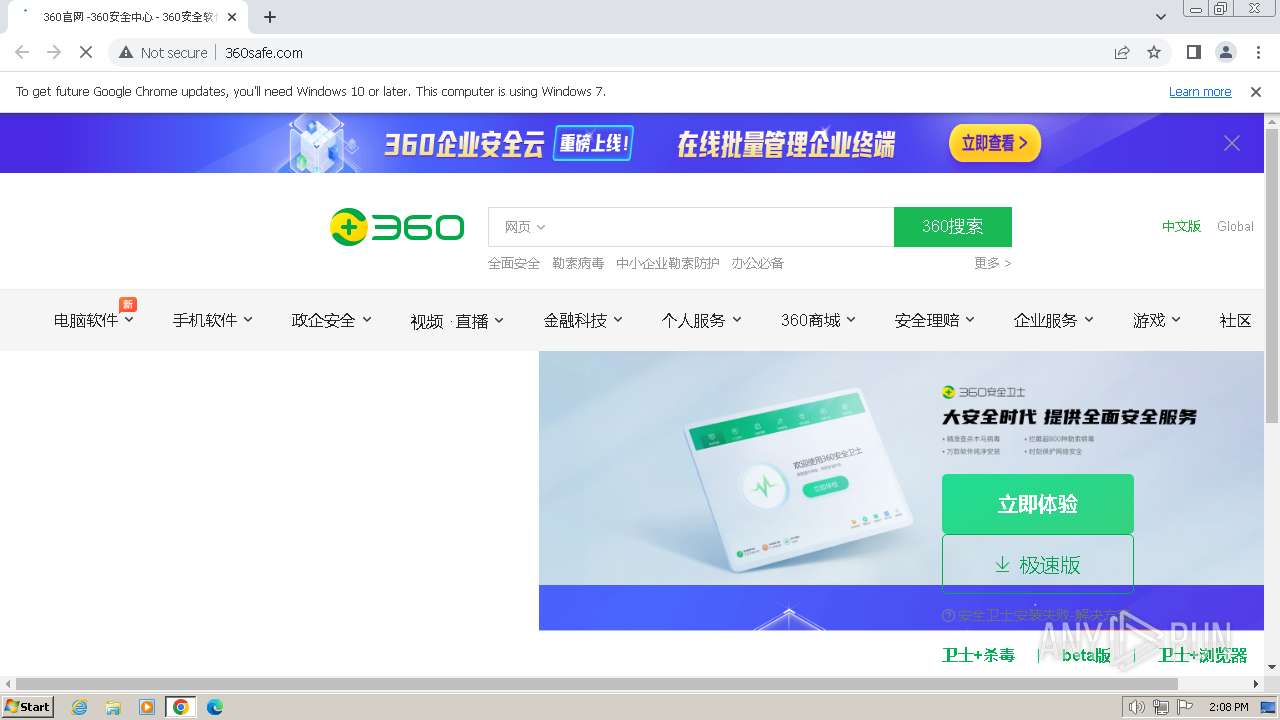Select the 卫士+浏览器 option
The image size is (1280, 720).
coord(1203,655)
